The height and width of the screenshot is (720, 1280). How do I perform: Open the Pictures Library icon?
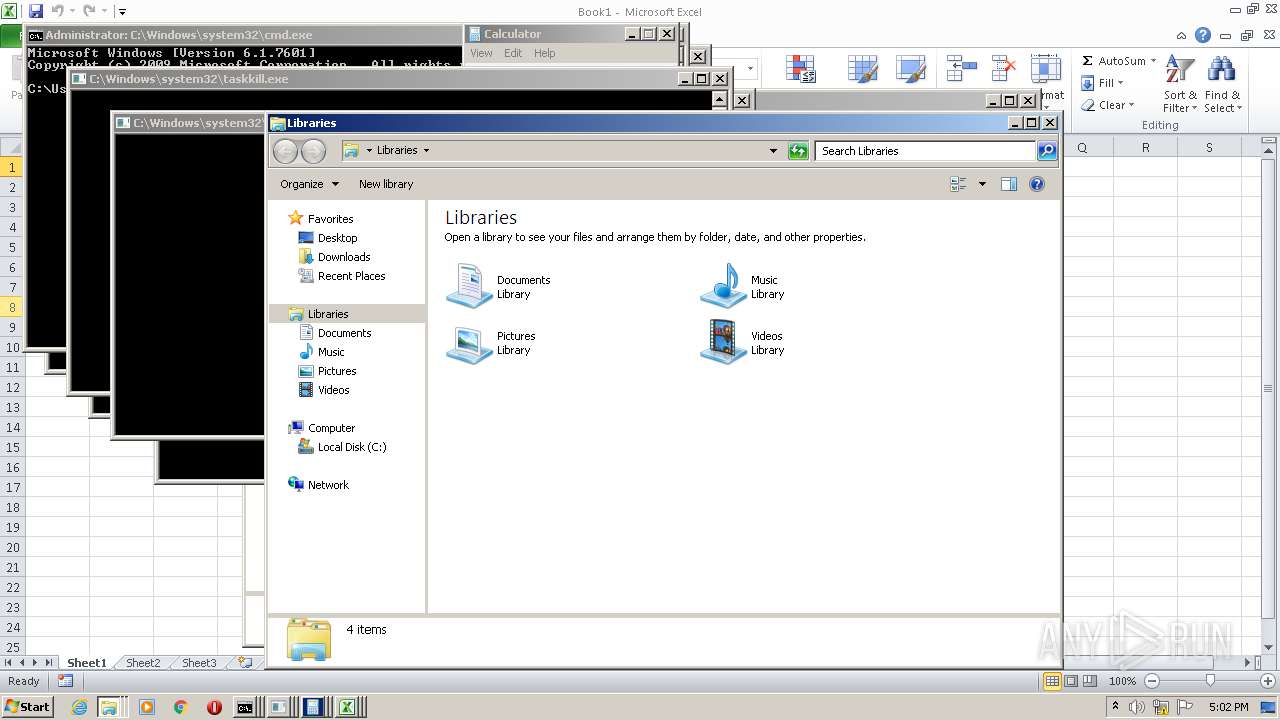(470, 343)
